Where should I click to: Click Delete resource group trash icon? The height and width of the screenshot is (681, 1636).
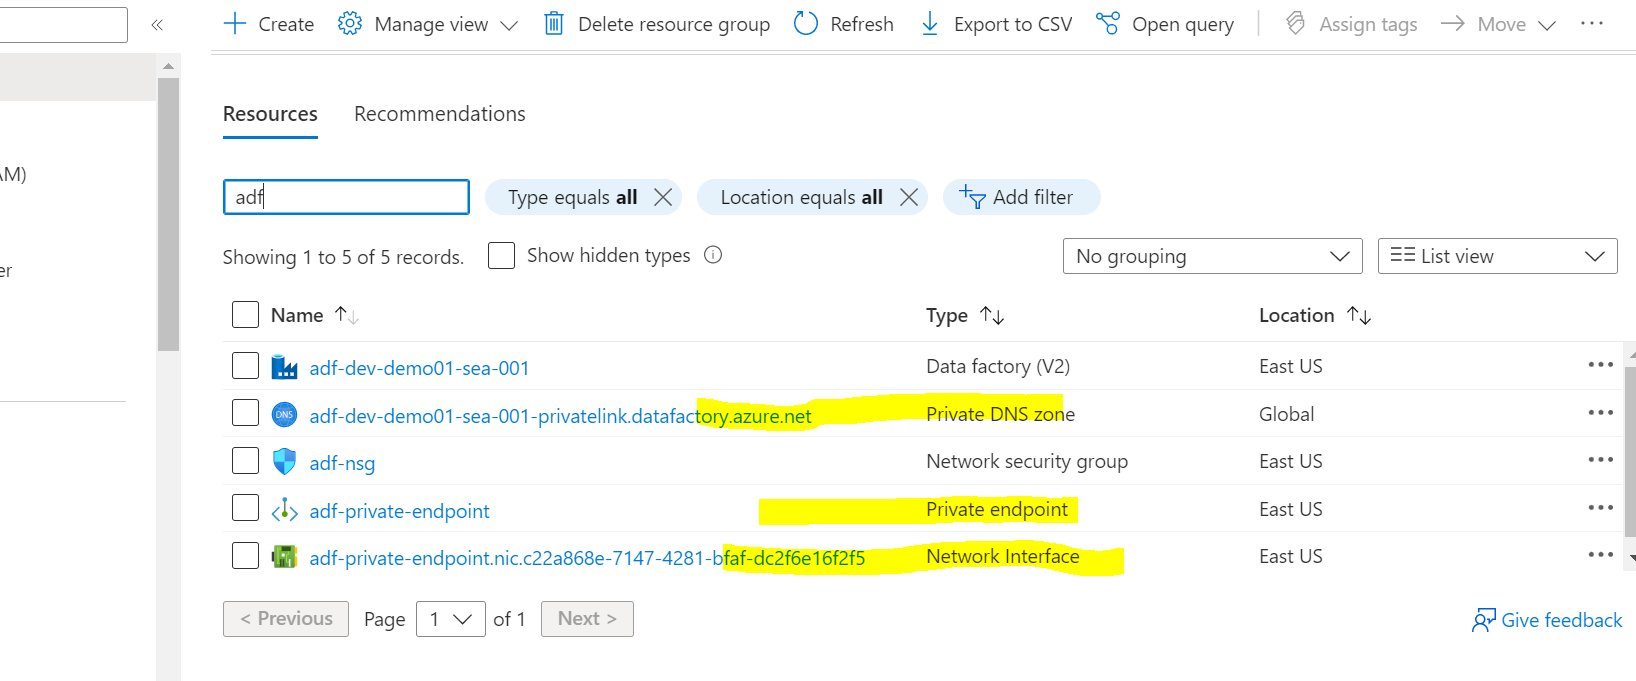click(x=554, y=24)
